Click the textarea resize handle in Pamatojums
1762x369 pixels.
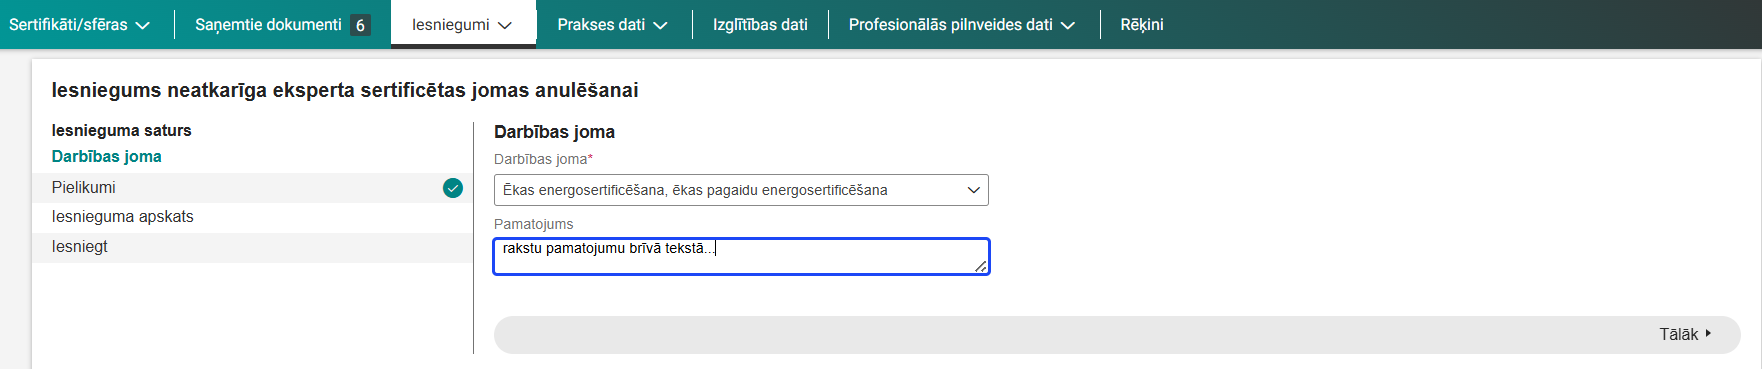980,265
